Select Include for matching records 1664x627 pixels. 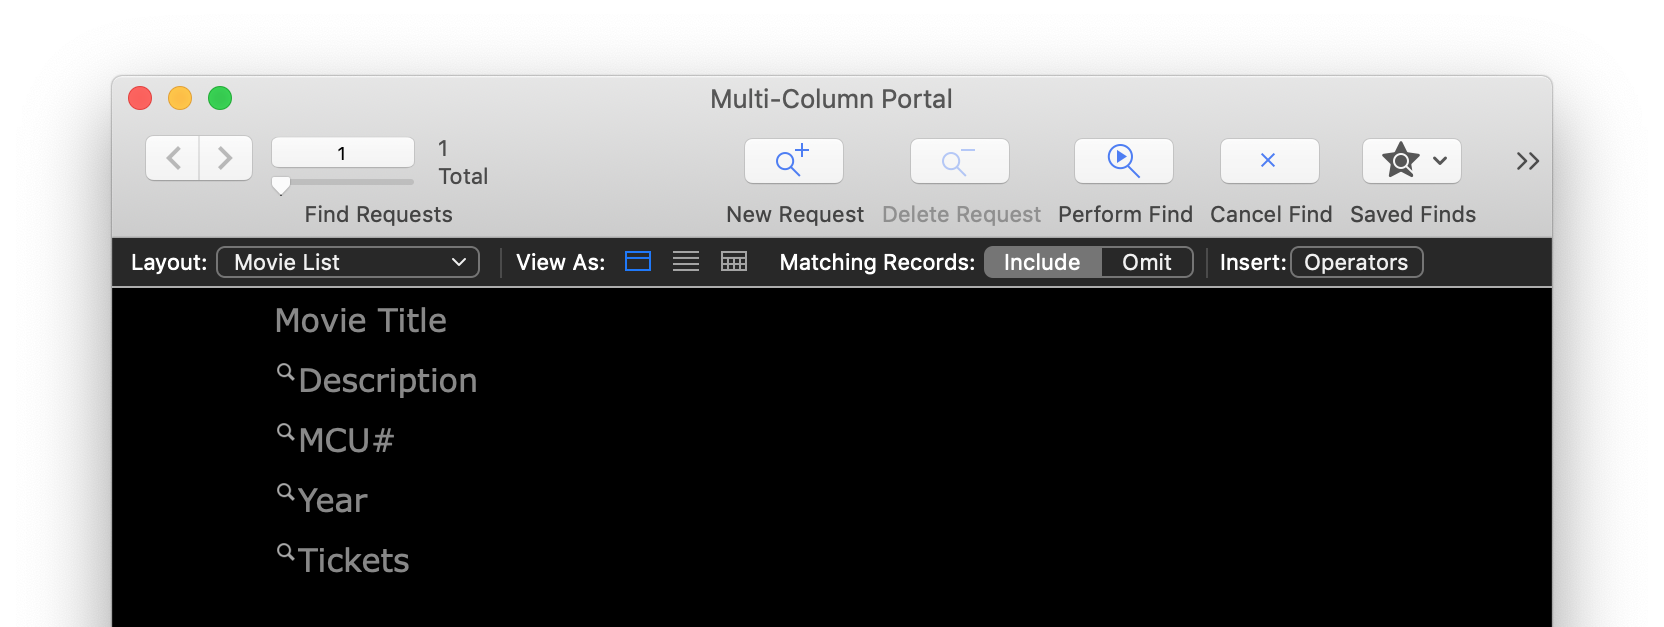coord(1042,262)
